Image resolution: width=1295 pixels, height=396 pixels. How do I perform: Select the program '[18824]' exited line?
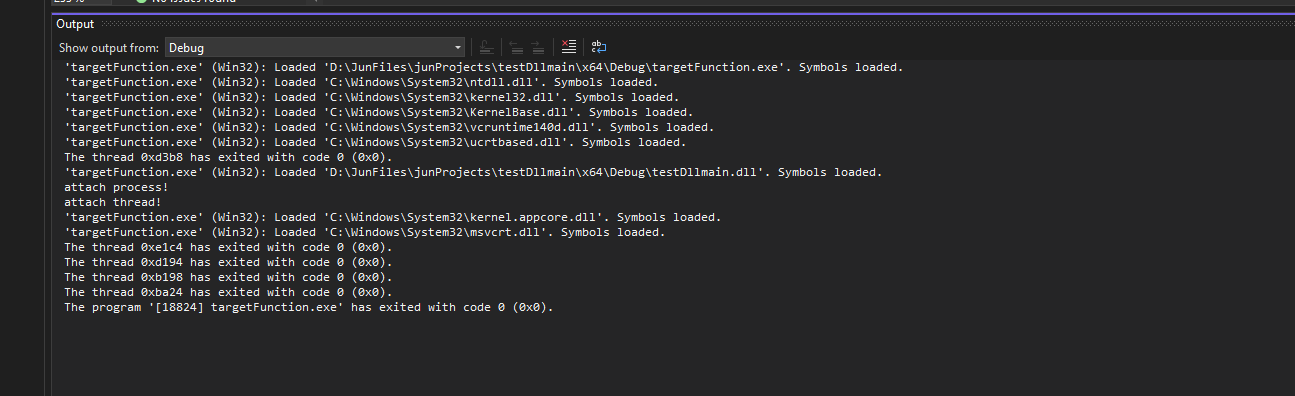point(309,307)
